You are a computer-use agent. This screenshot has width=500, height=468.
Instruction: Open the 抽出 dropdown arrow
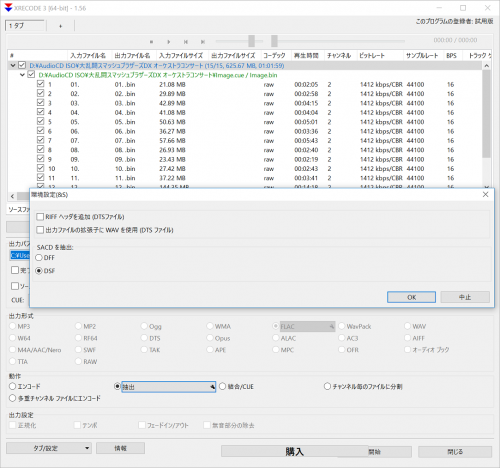click(212, 387)
